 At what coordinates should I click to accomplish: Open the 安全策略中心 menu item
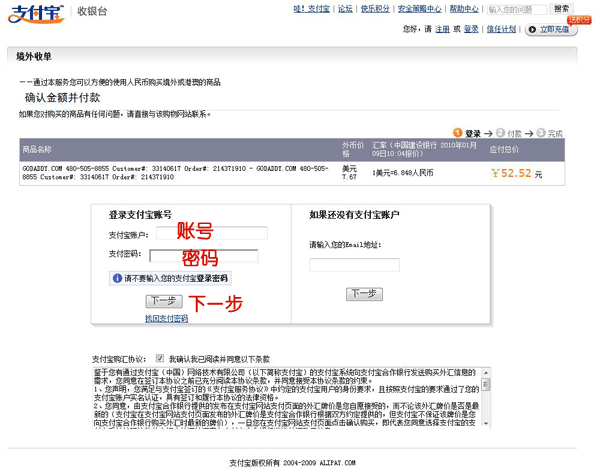419,8
